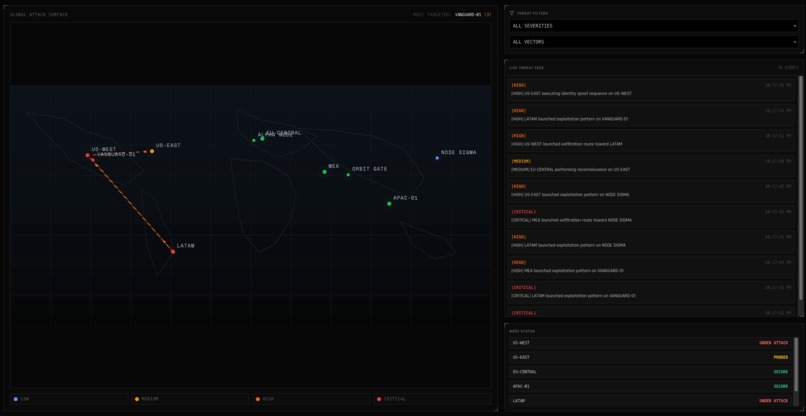Select the LATAM node dot on map

[x=173, y=251]
